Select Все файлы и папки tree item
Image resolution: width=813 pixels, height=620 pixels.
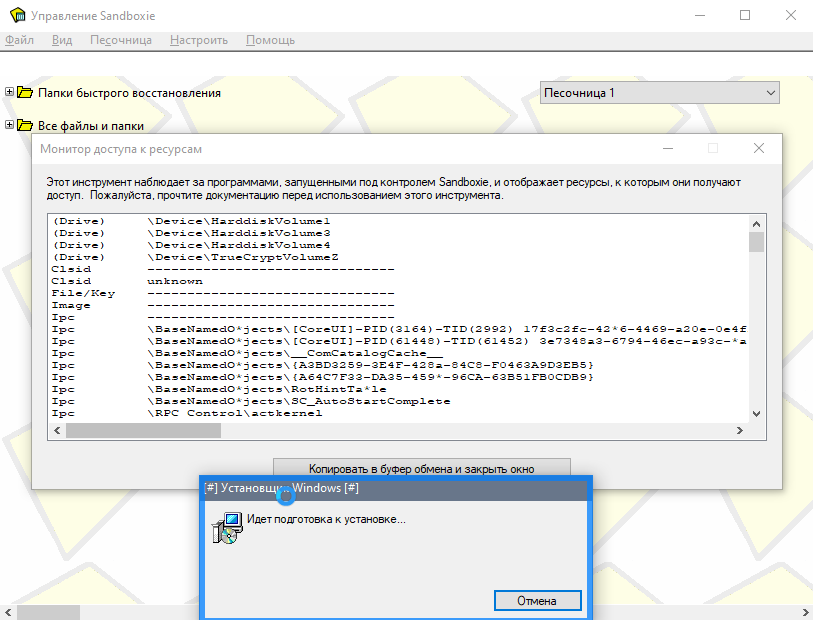[x=91, y=126]
